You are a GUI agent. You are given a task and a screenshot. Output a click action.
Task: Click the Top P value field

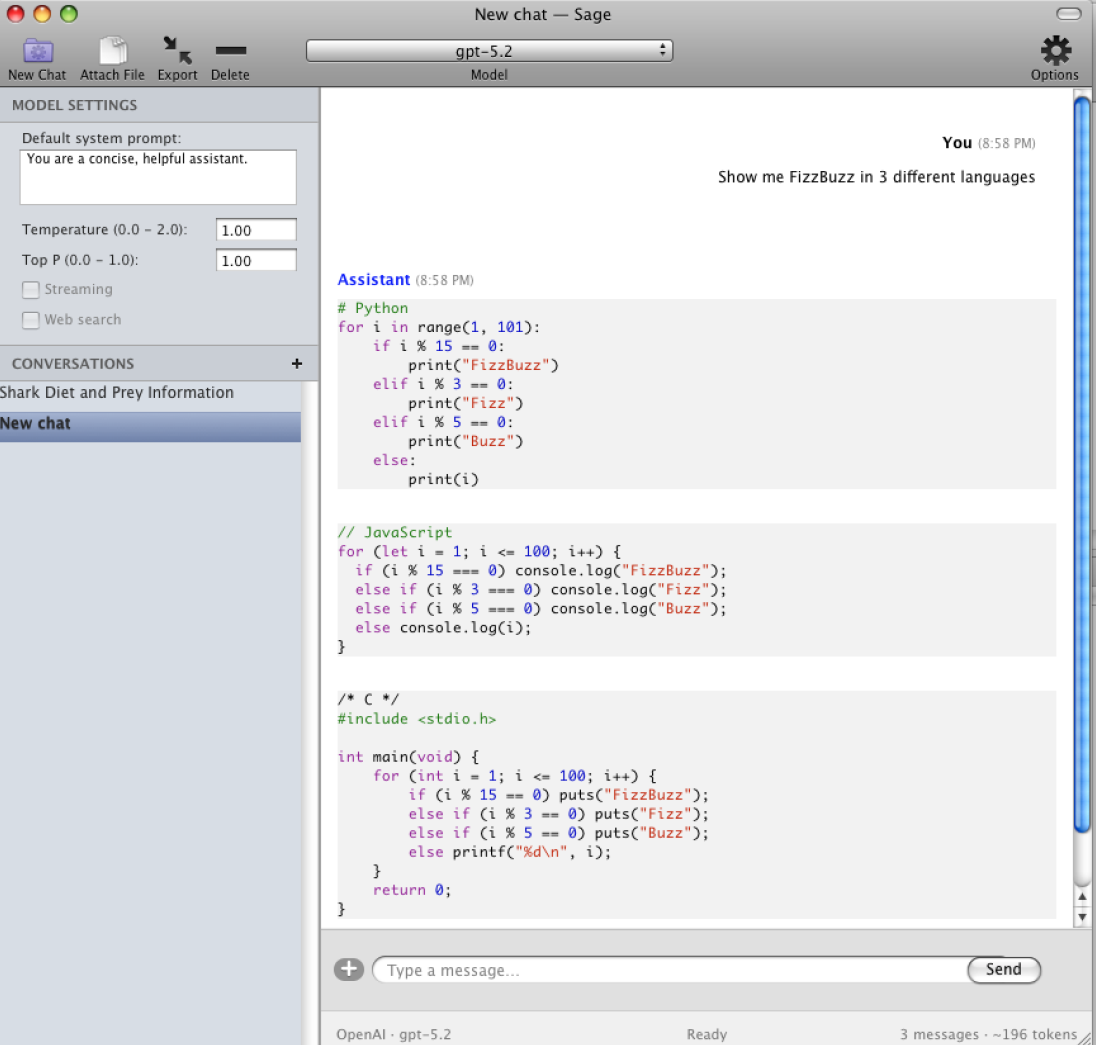256,260
